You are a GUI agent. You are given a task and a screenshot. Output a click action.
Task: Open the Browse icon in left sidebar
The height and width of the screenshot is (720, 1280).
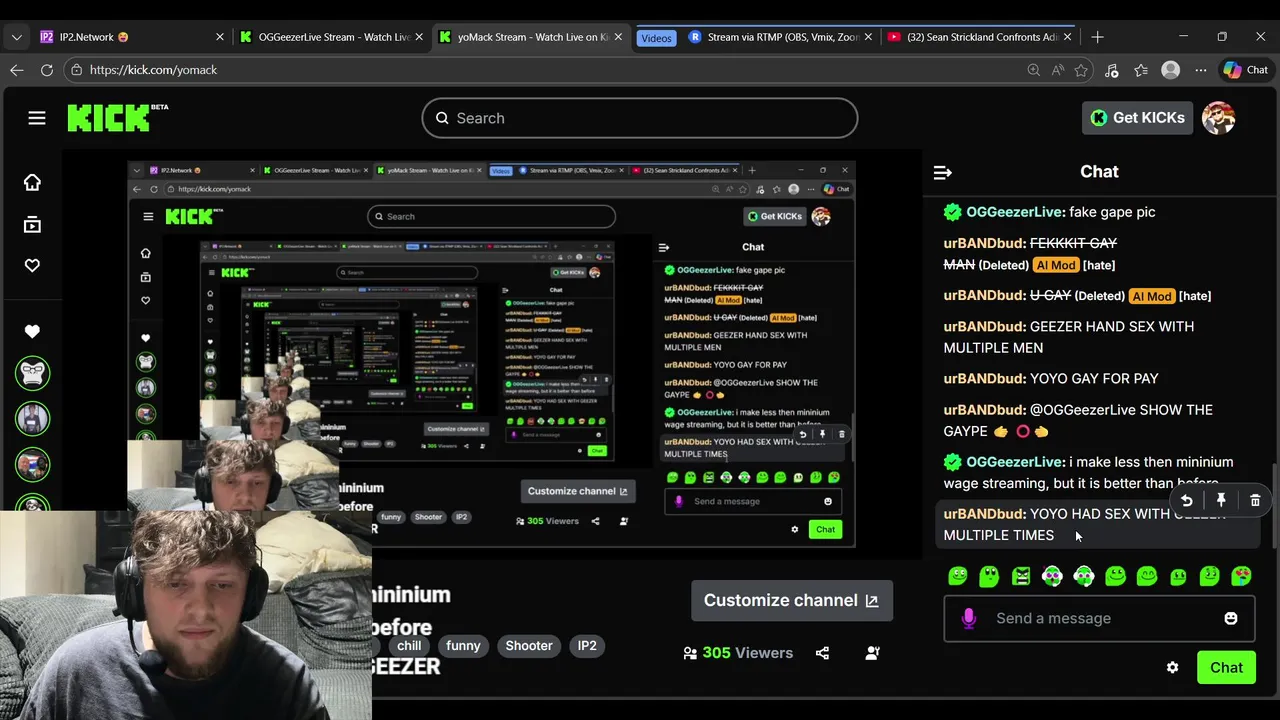[32, 225]
